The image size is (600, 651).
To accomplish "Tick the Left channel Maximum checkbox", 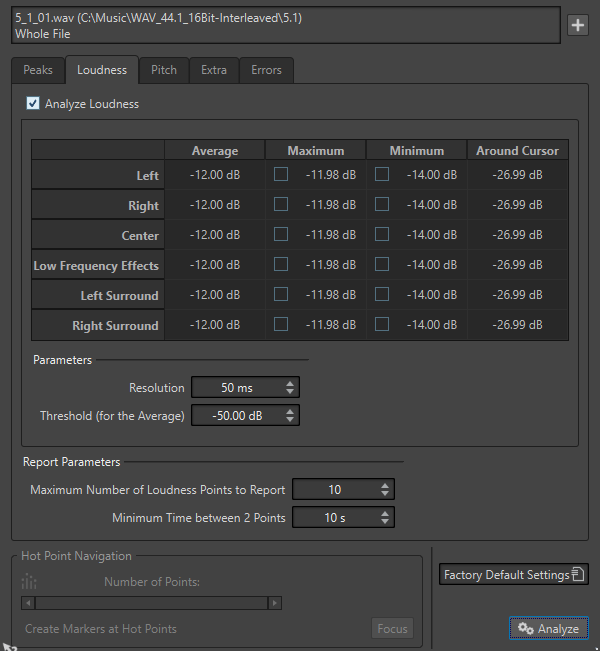I will click(281, 175).
